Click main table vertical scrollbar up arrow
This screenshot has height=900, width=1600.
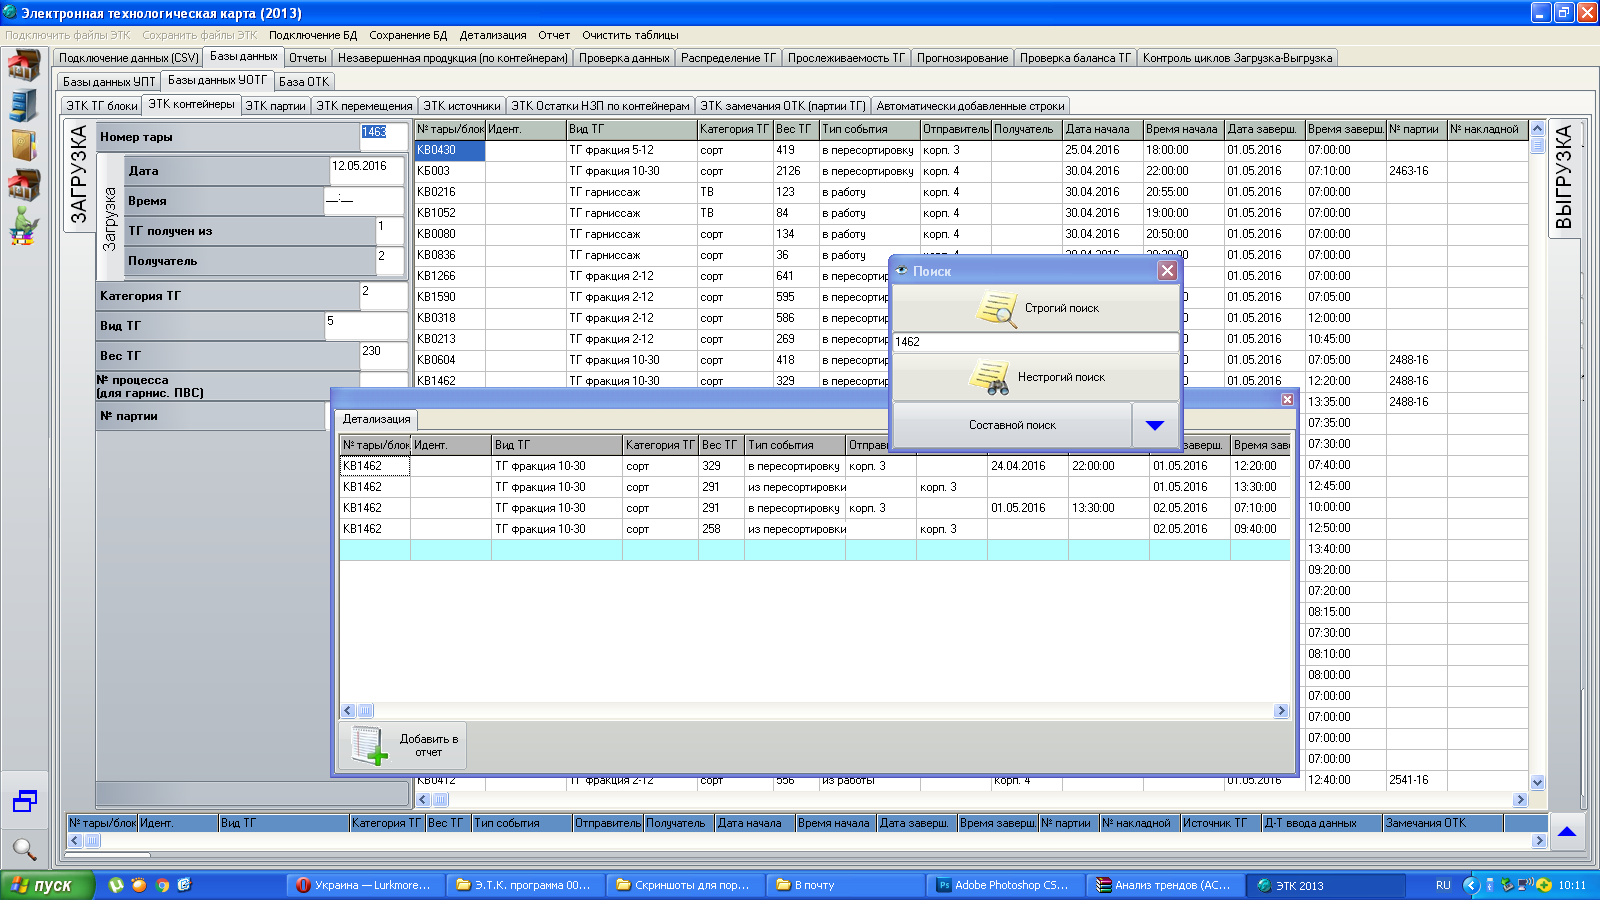pos(1537,128)
